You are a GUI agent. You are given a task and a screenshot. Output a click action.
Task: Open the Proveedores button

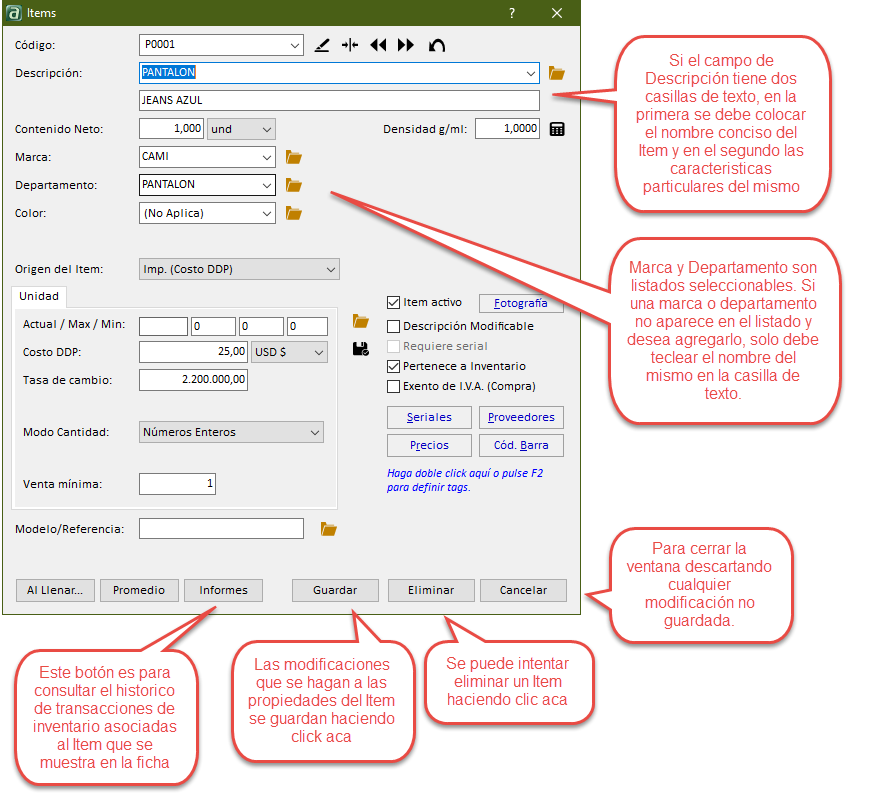[522, 417]
